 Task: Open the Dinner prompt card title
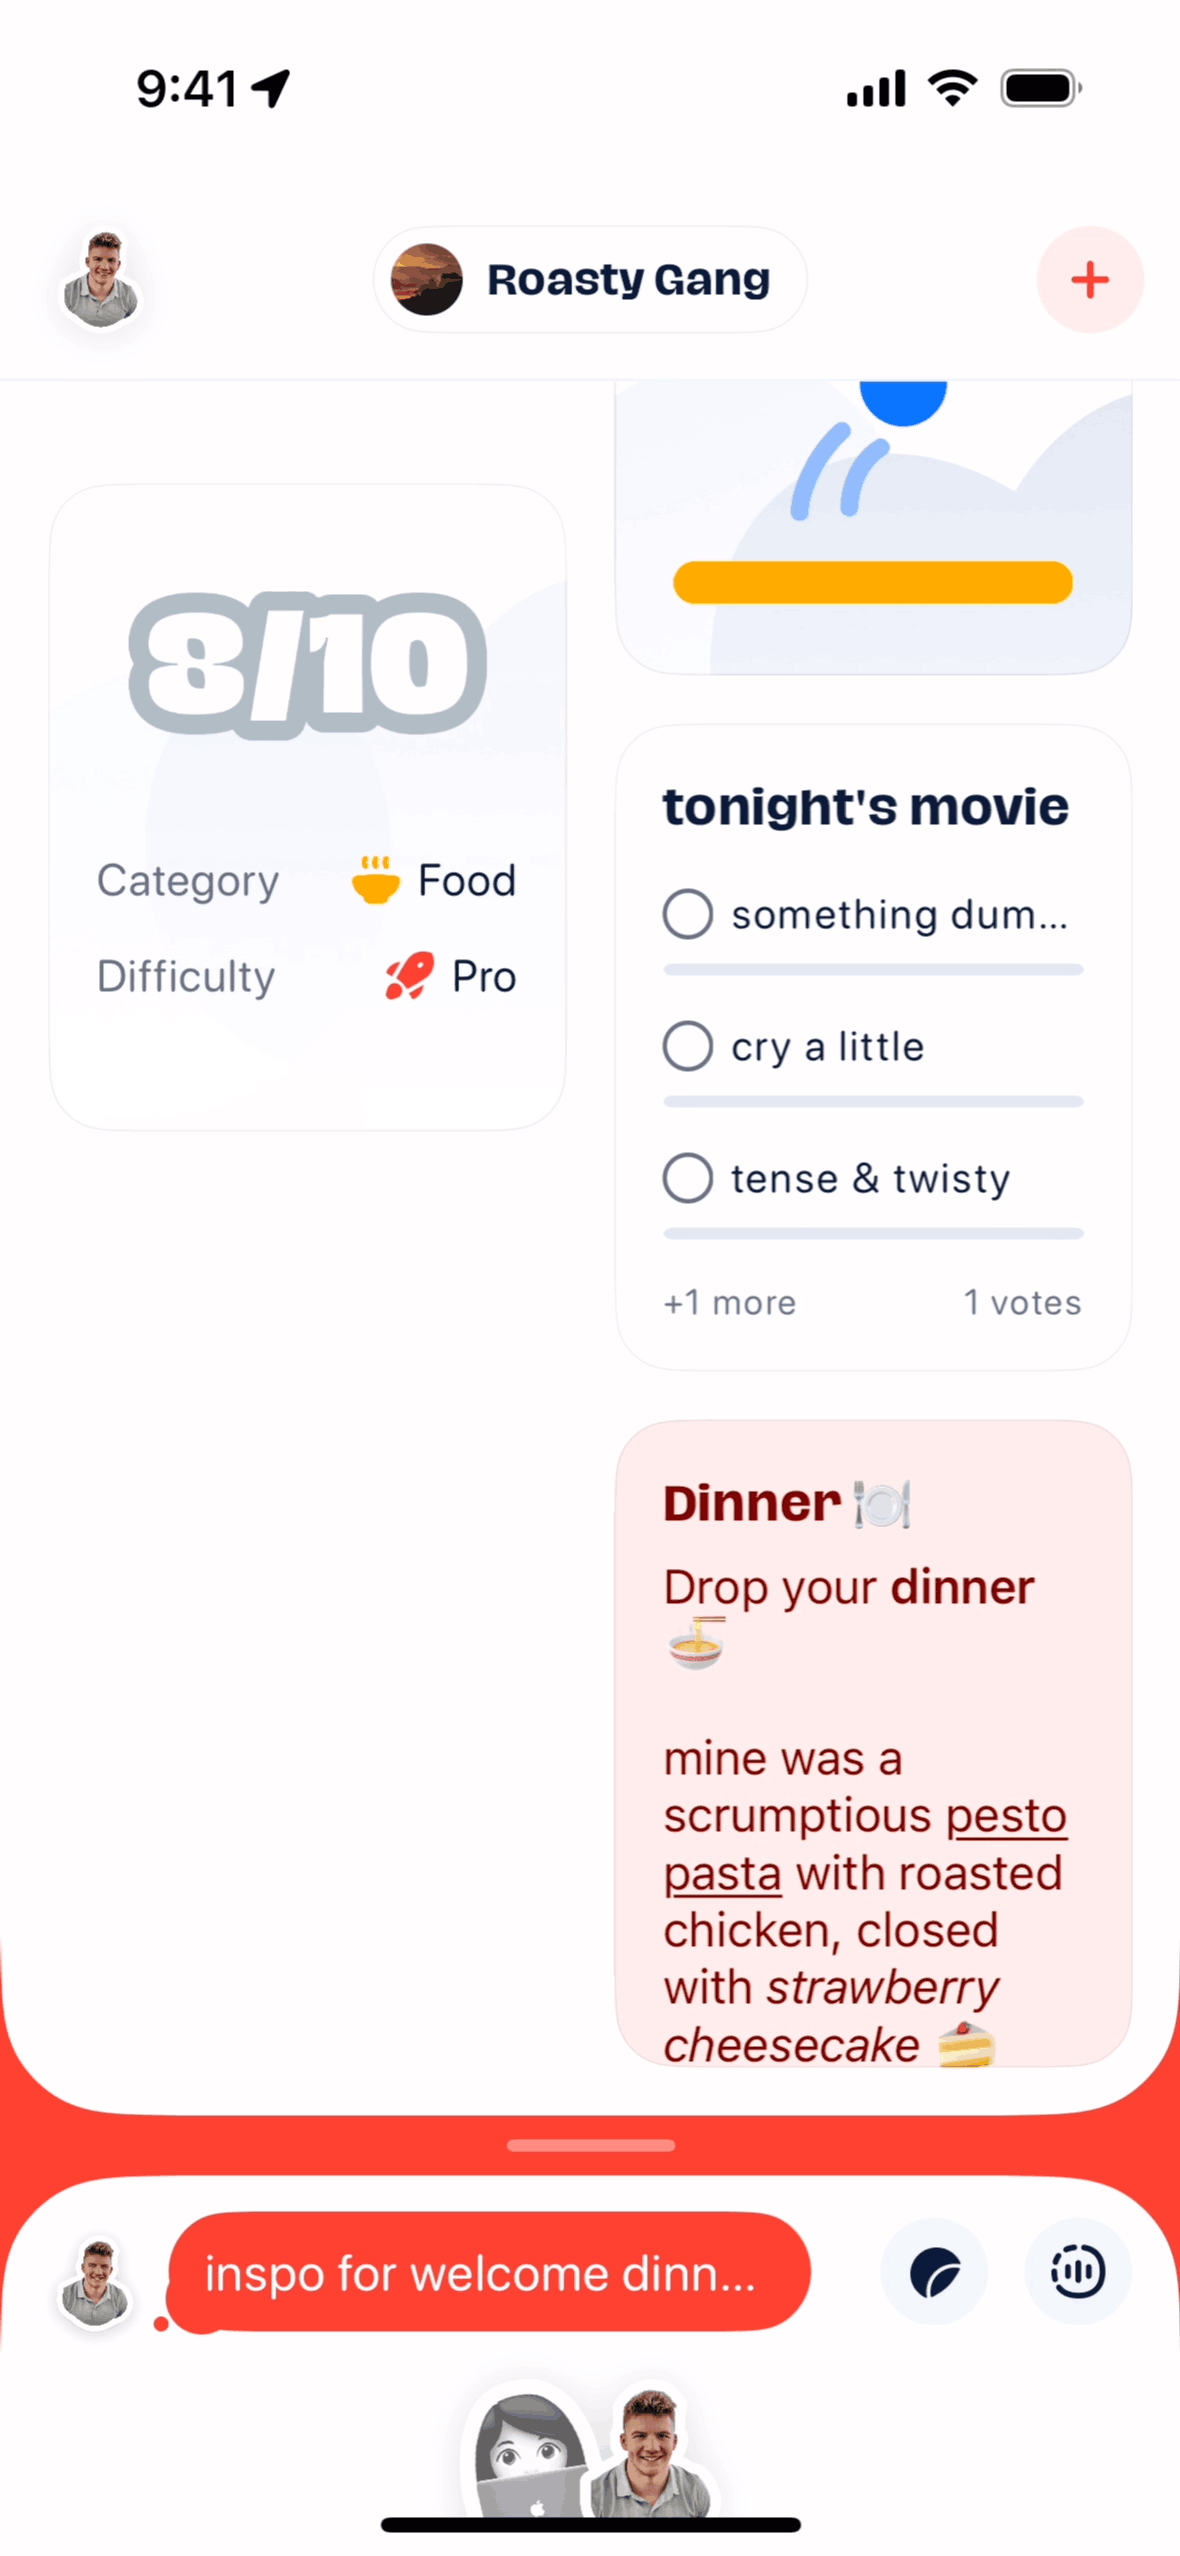pos(753,1503)
